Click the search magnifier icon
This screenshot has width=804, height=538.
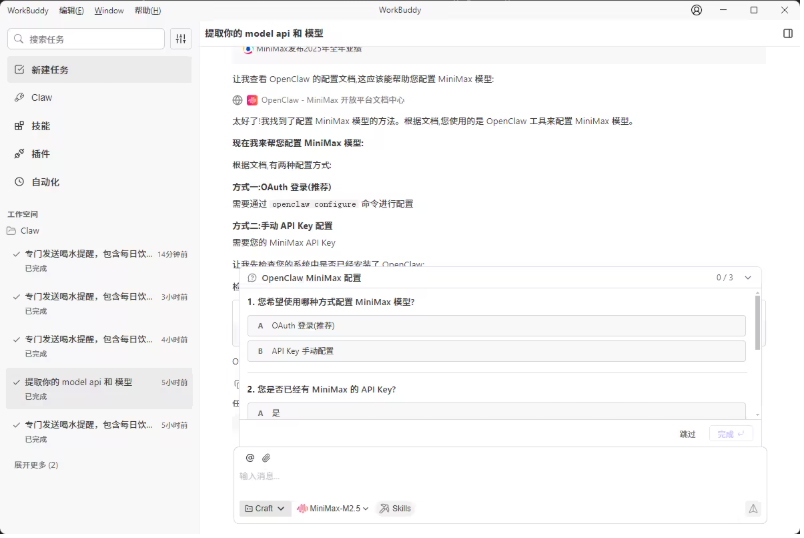point(19,39)
